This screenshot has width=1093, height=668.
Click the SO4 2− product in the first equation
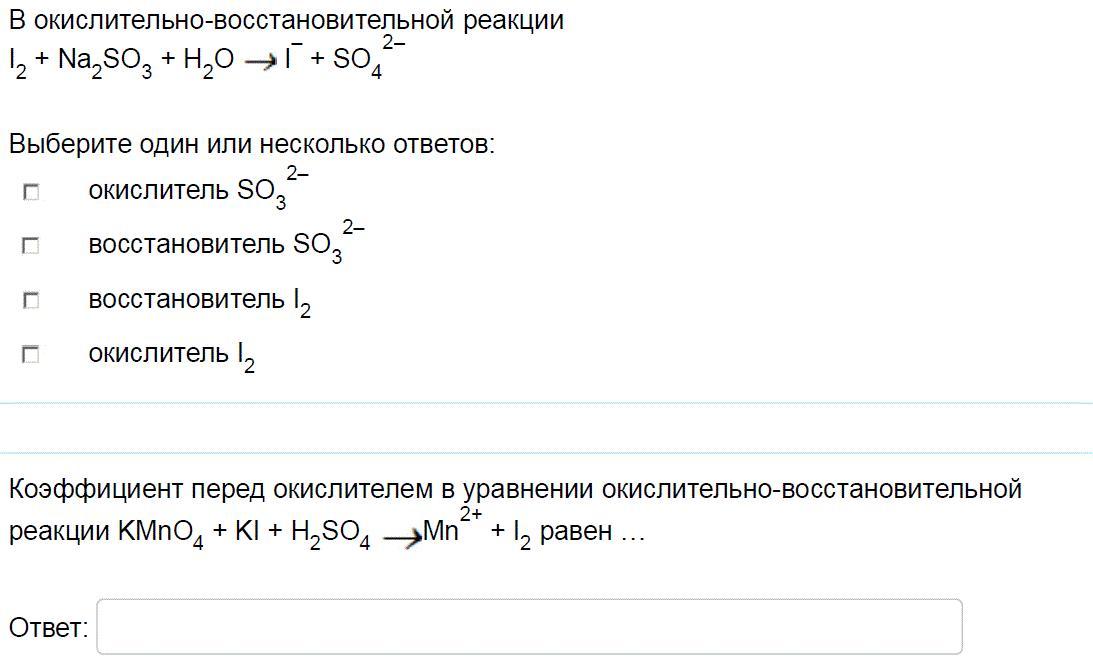pos(369,57)
